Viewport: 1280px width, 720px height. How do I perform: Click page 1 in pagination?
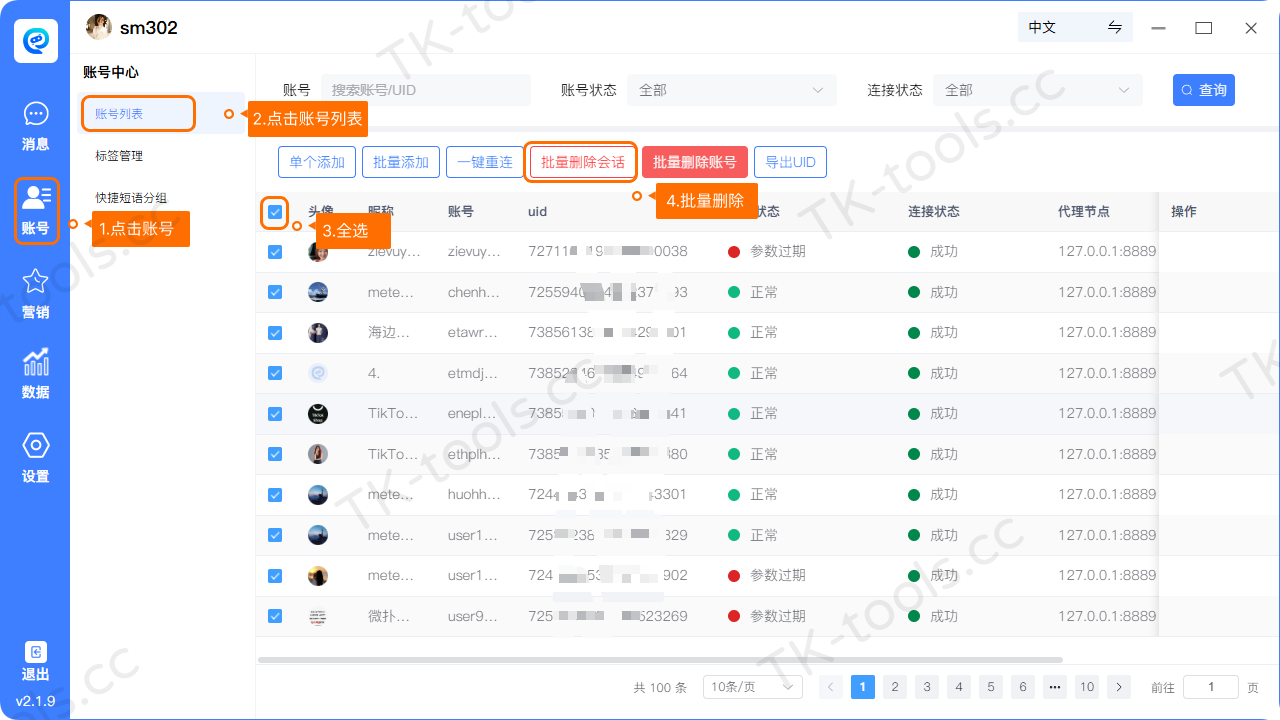tap(863, 687)
